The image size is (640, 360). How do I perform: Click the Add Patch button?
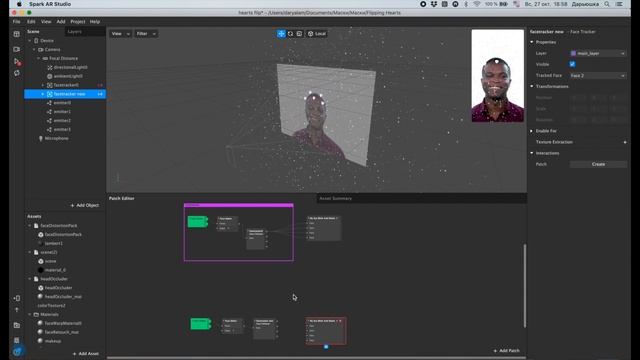tap(506, 351)
